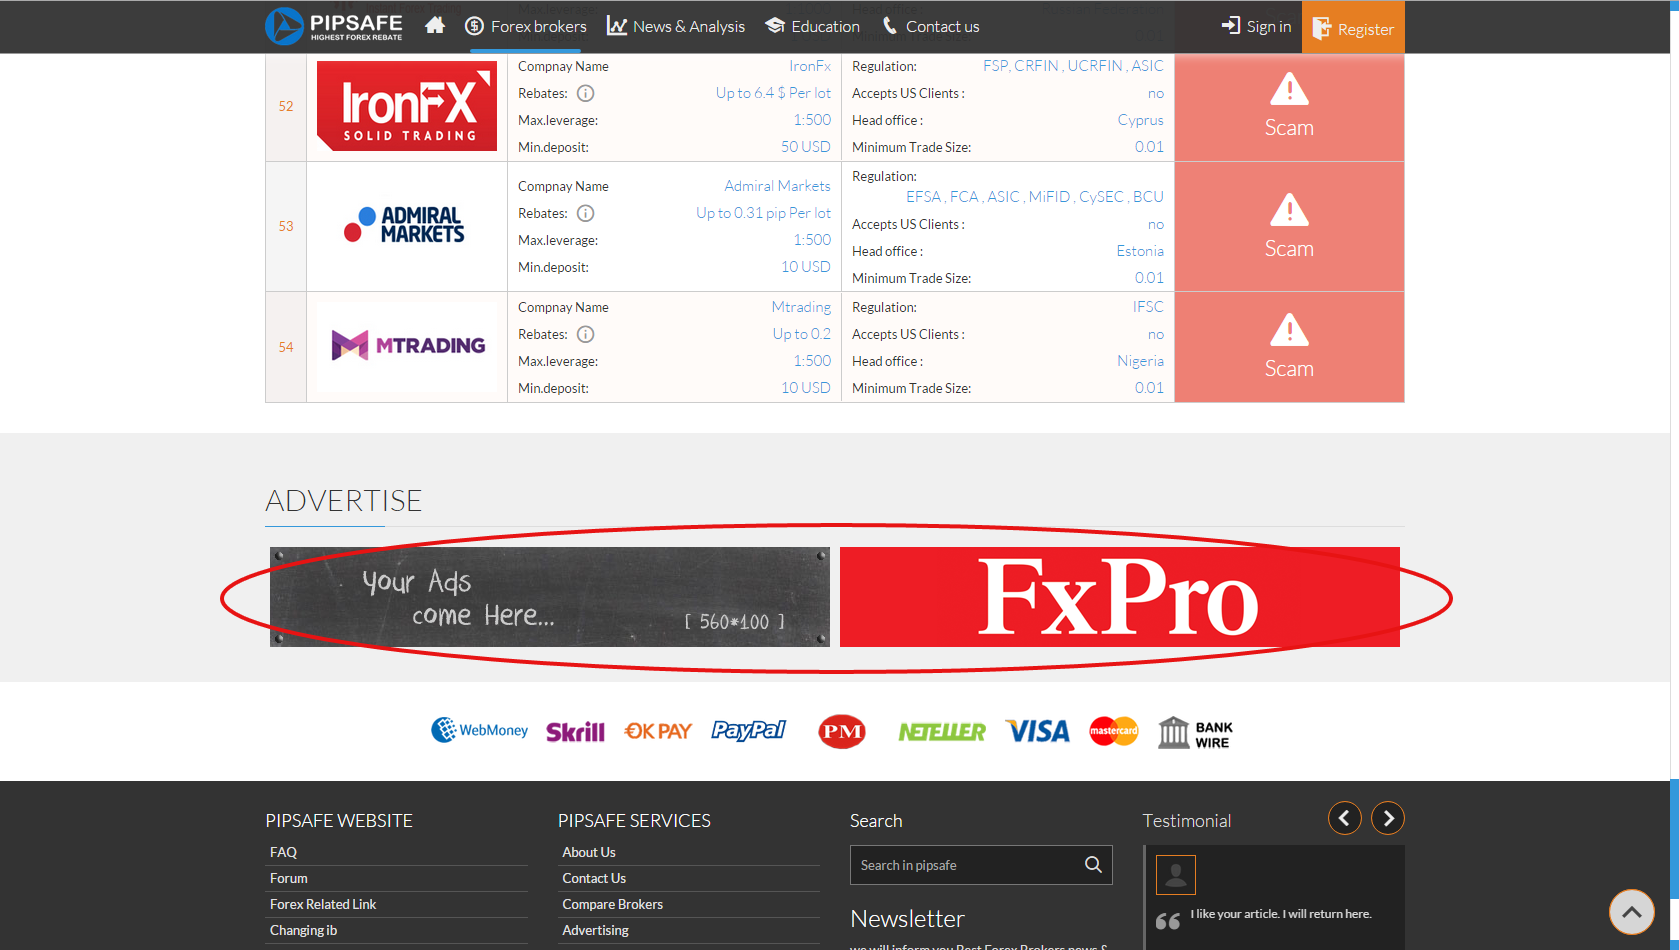Click PayPal payment logo
The image size is (1679, 950).
tap(749, 731)
